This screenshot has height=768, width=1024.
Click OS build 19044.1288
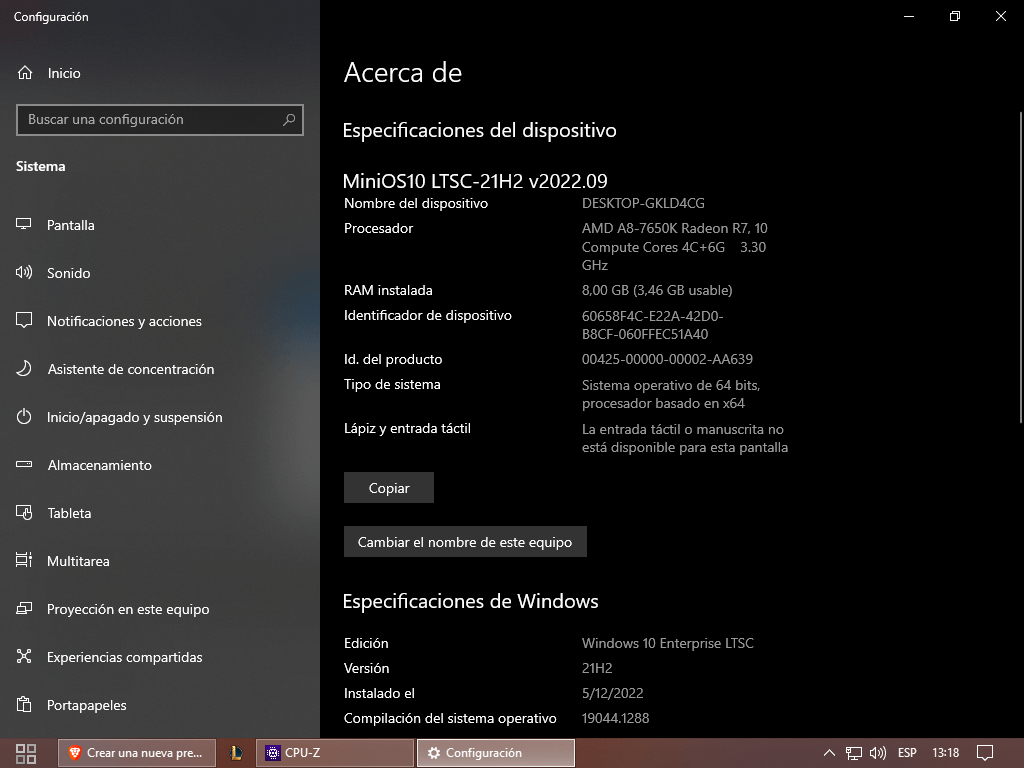[x=615, y=718]
